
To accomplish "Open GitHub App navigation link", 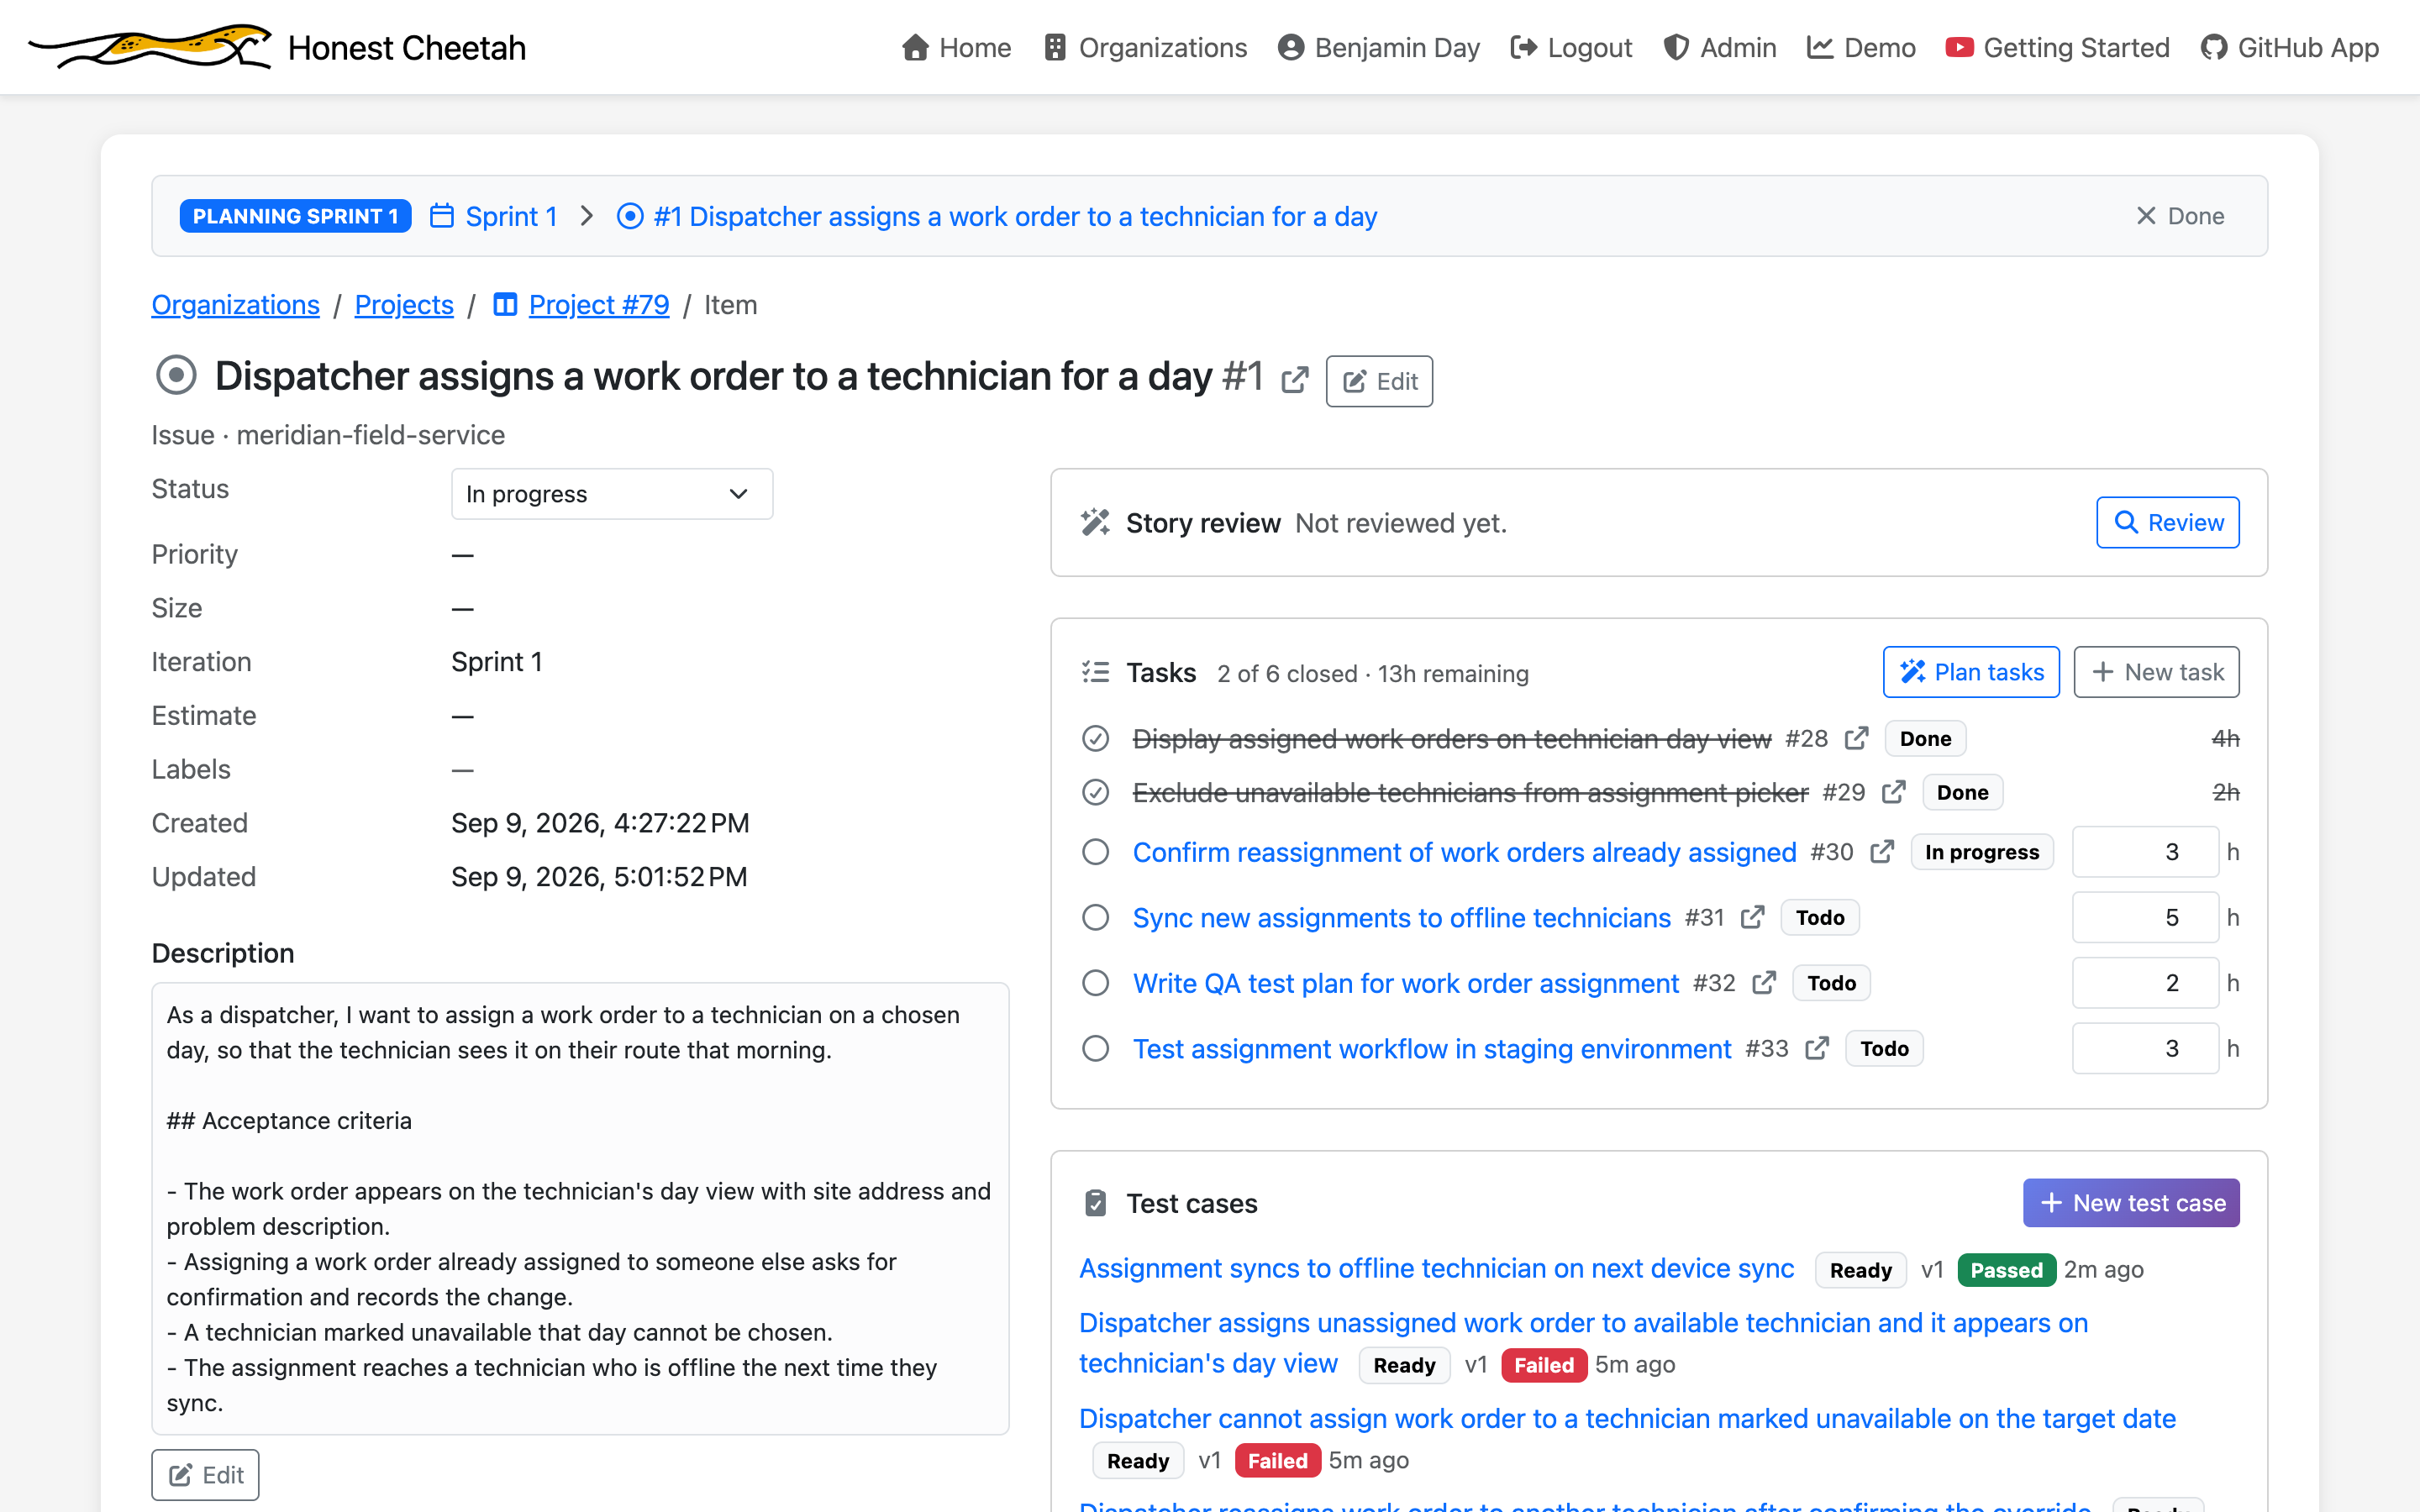I will (2289, 47).
